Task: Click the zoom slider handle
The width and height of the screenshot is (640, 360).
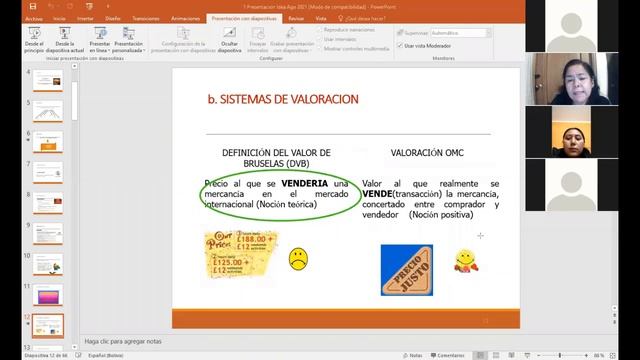Action: (x=560, y=356)
